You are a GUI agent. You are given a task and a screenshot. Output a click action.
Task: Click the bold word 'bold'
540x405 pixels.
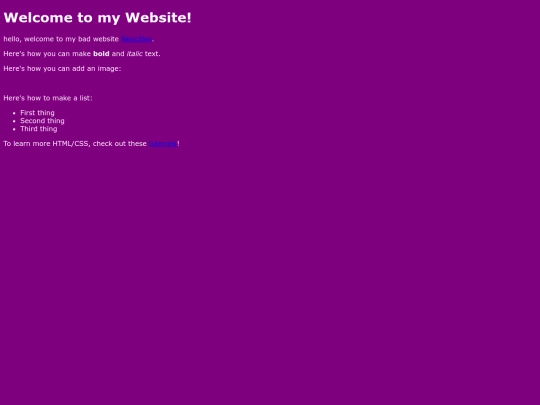click(x=101, y=53)
